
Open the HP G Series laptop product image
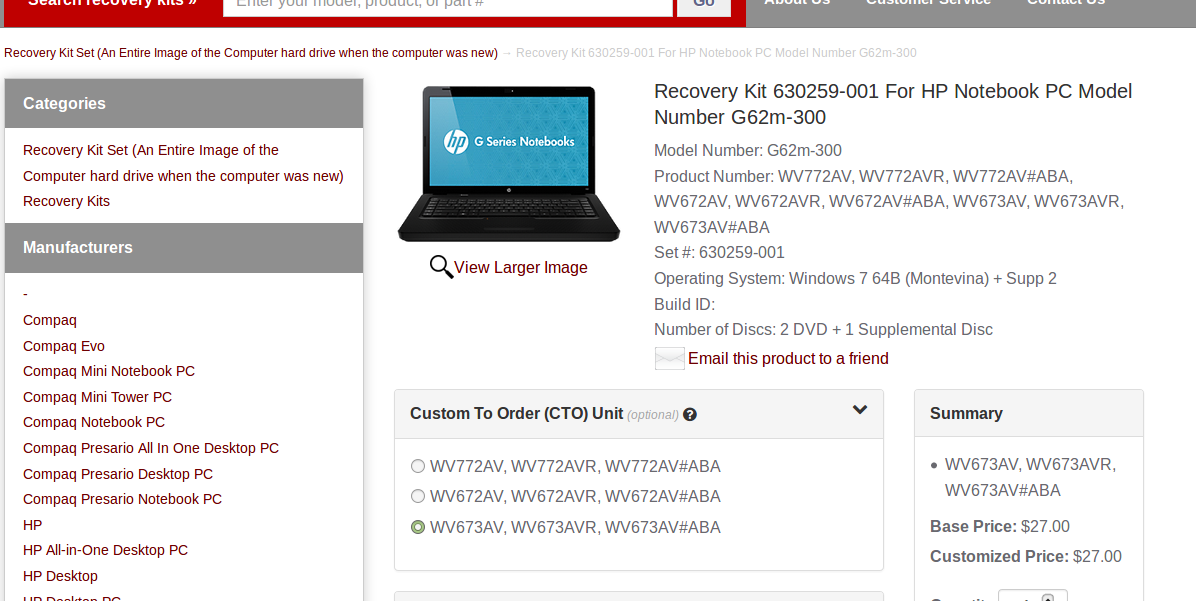pyautogui.click(x=509, y=163)
